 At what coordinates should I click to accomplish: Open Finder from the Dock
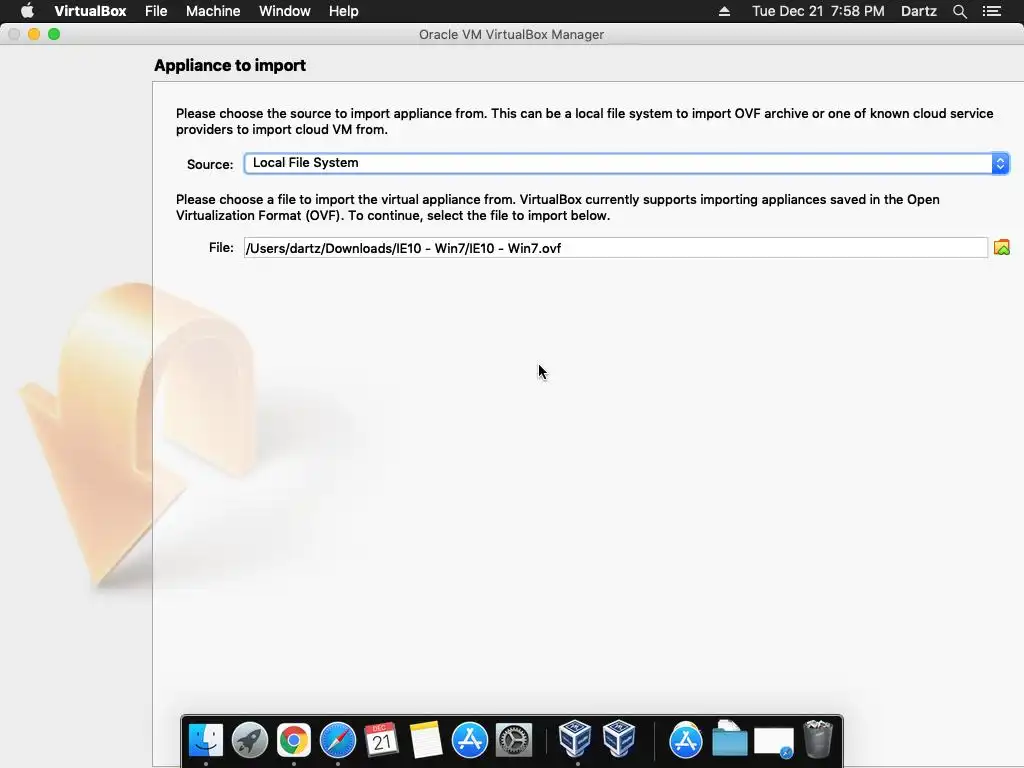pos(206,740)
